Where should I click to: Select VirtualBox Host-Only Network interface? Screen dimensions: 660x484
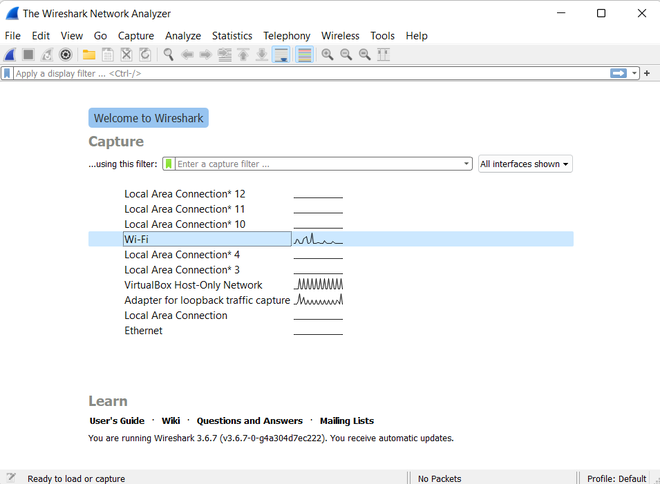(193, 285)
